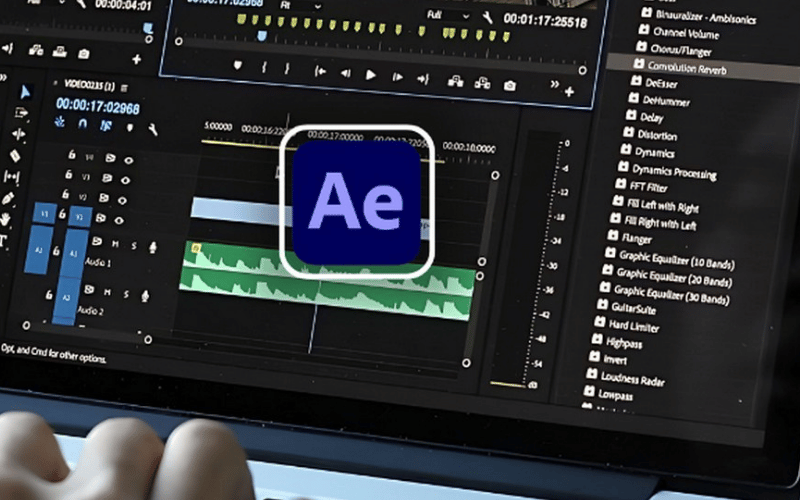This screenshot has height=500, width=800.
Task: Export frame with Program monitor camera icon
Action: click(x=509, y=86)
